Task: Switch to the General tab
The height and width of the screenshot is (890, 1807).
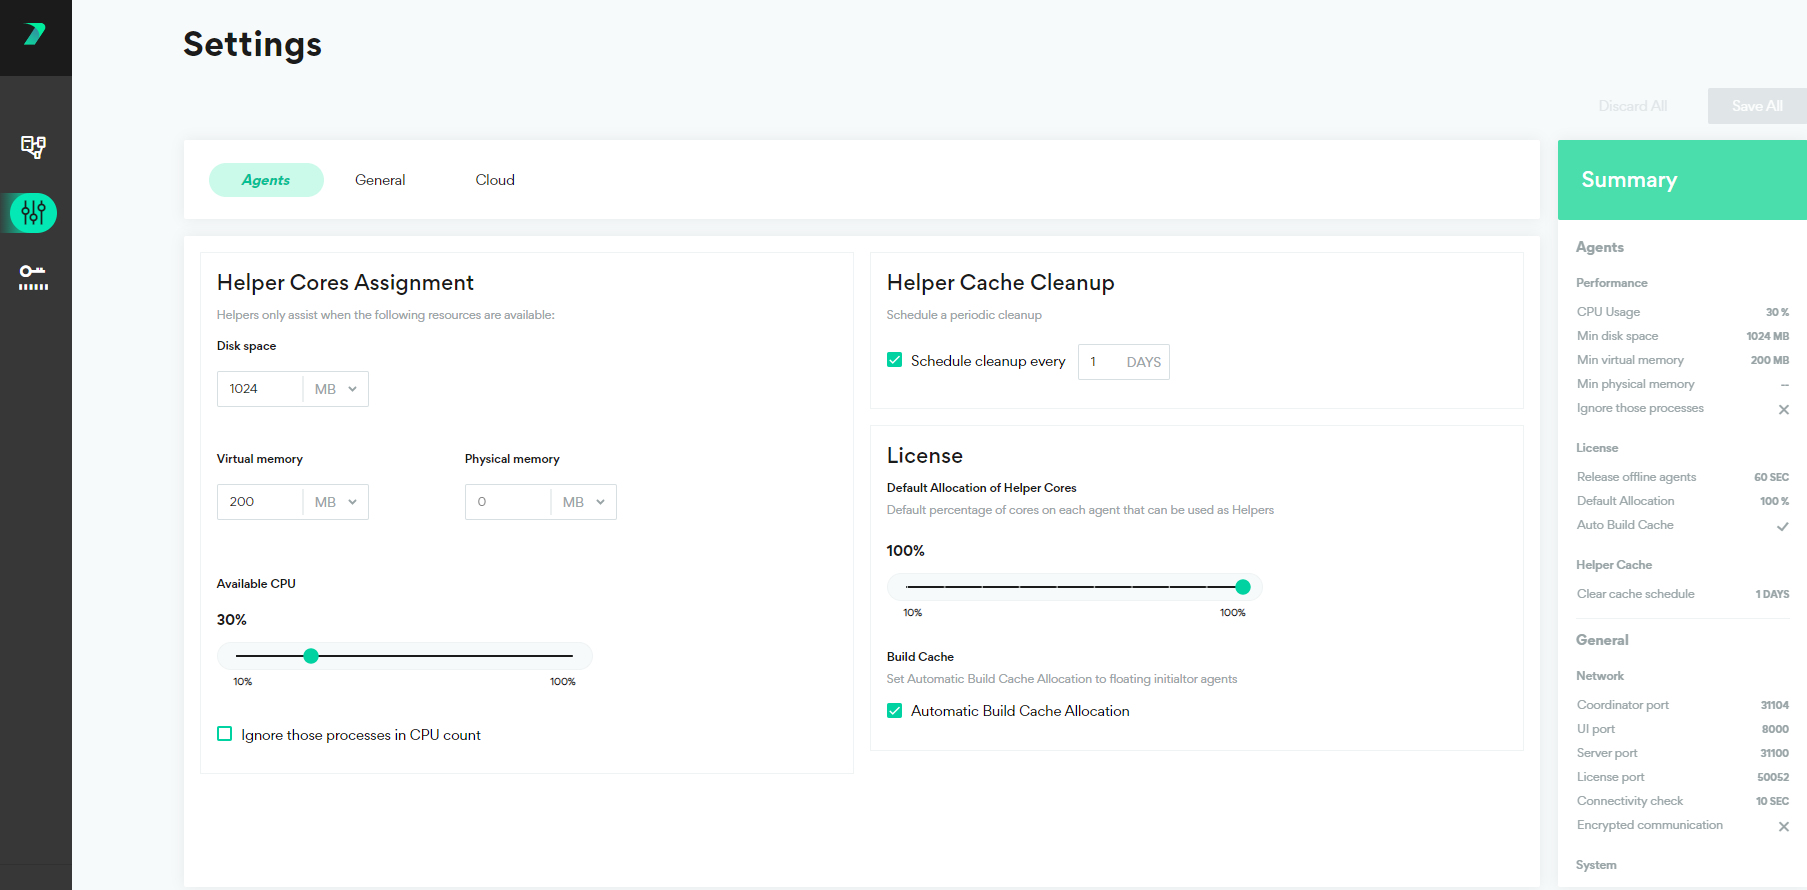Action: tap(380, 180)
